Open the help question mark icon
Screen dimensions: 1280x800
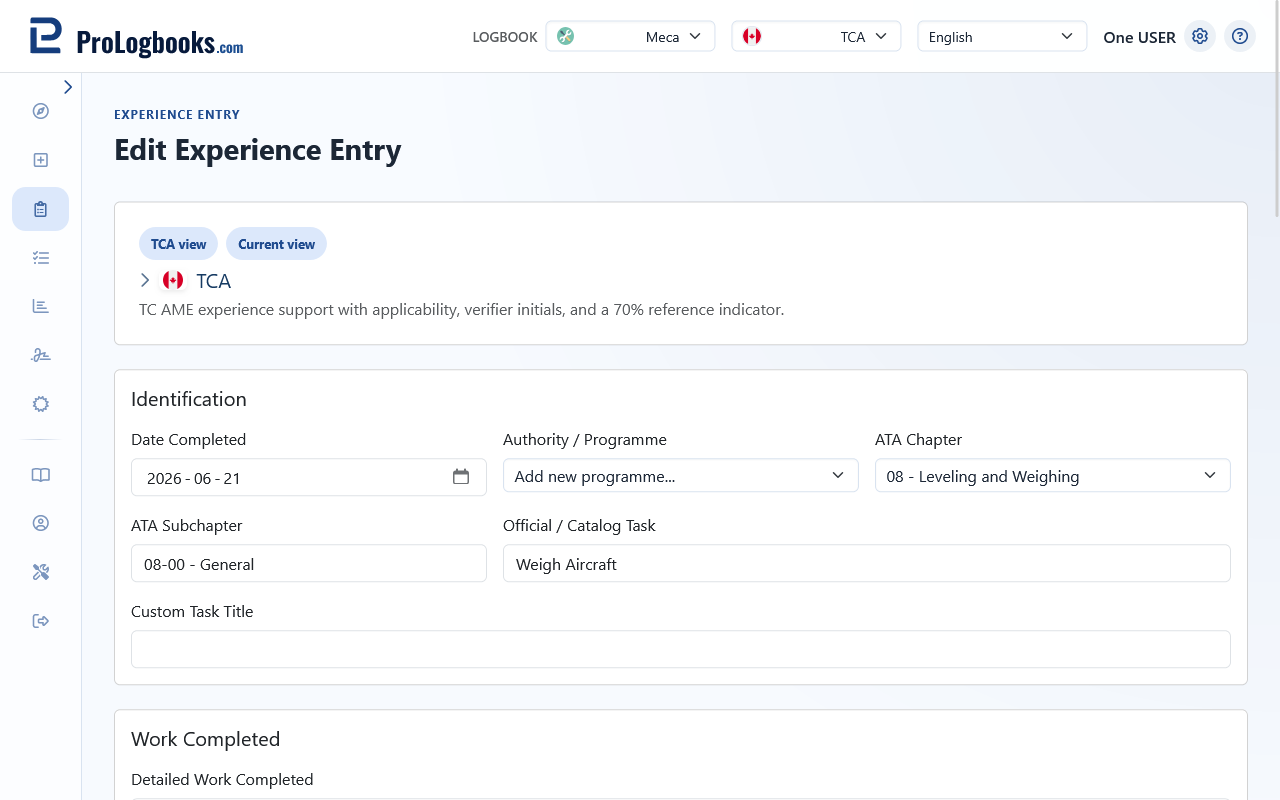tap(1240, 36)
